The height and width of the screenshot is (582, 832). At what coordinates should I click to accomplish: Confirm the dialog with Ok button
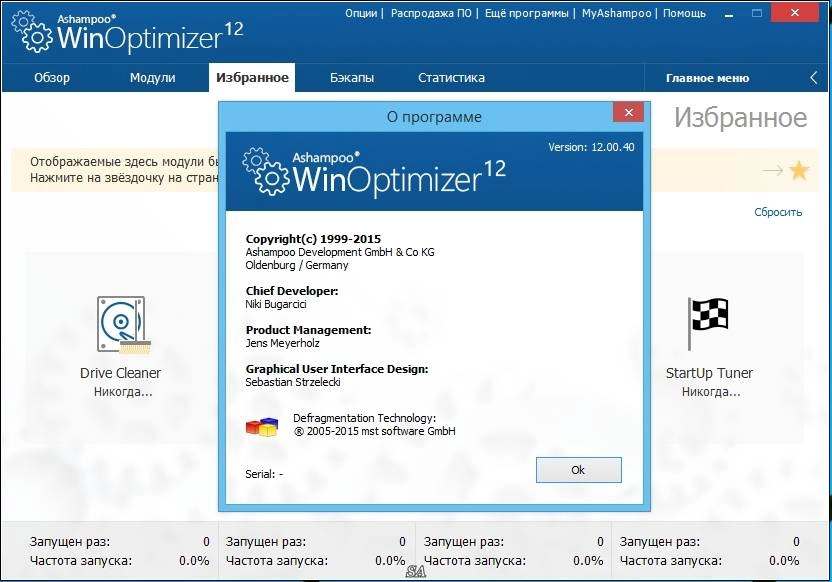click(578, 470)
